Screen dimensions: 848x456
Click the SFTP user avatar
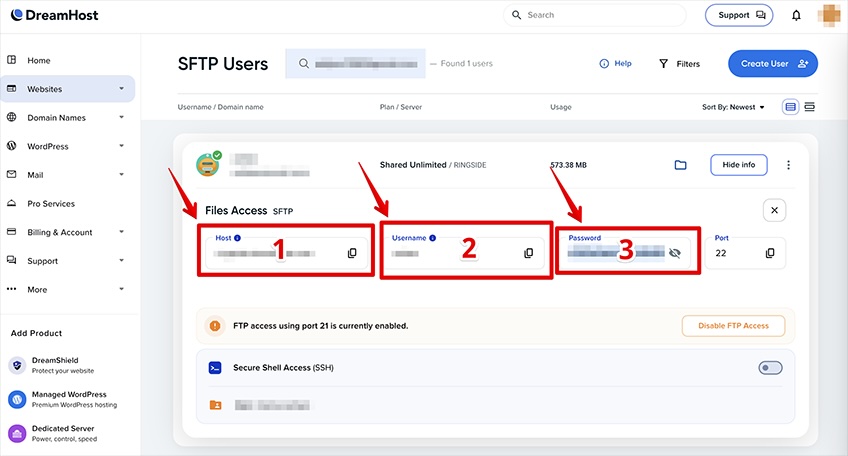pyautogui.click(x=208, y=164)
